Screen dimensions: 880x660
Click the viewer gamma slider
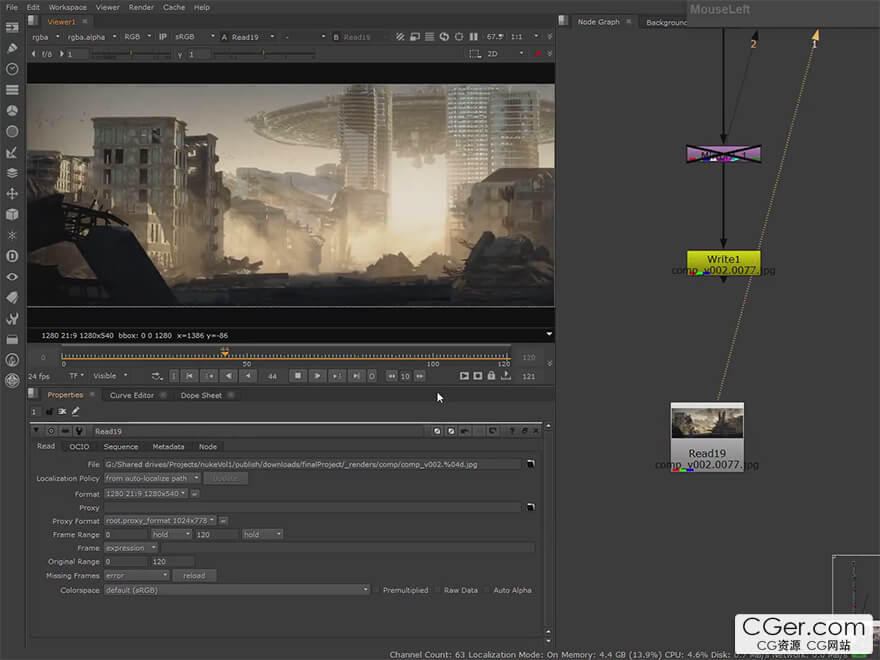pos(264,54)
